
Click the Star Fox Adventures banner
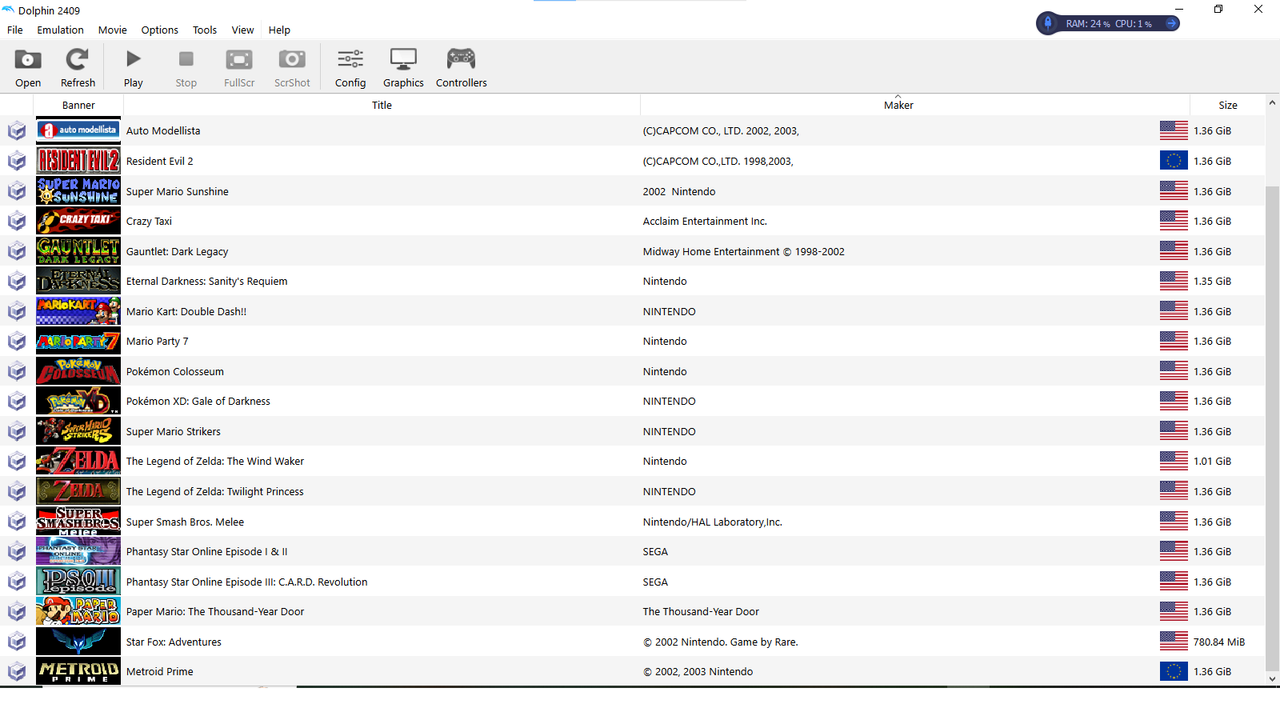point(78,641)
